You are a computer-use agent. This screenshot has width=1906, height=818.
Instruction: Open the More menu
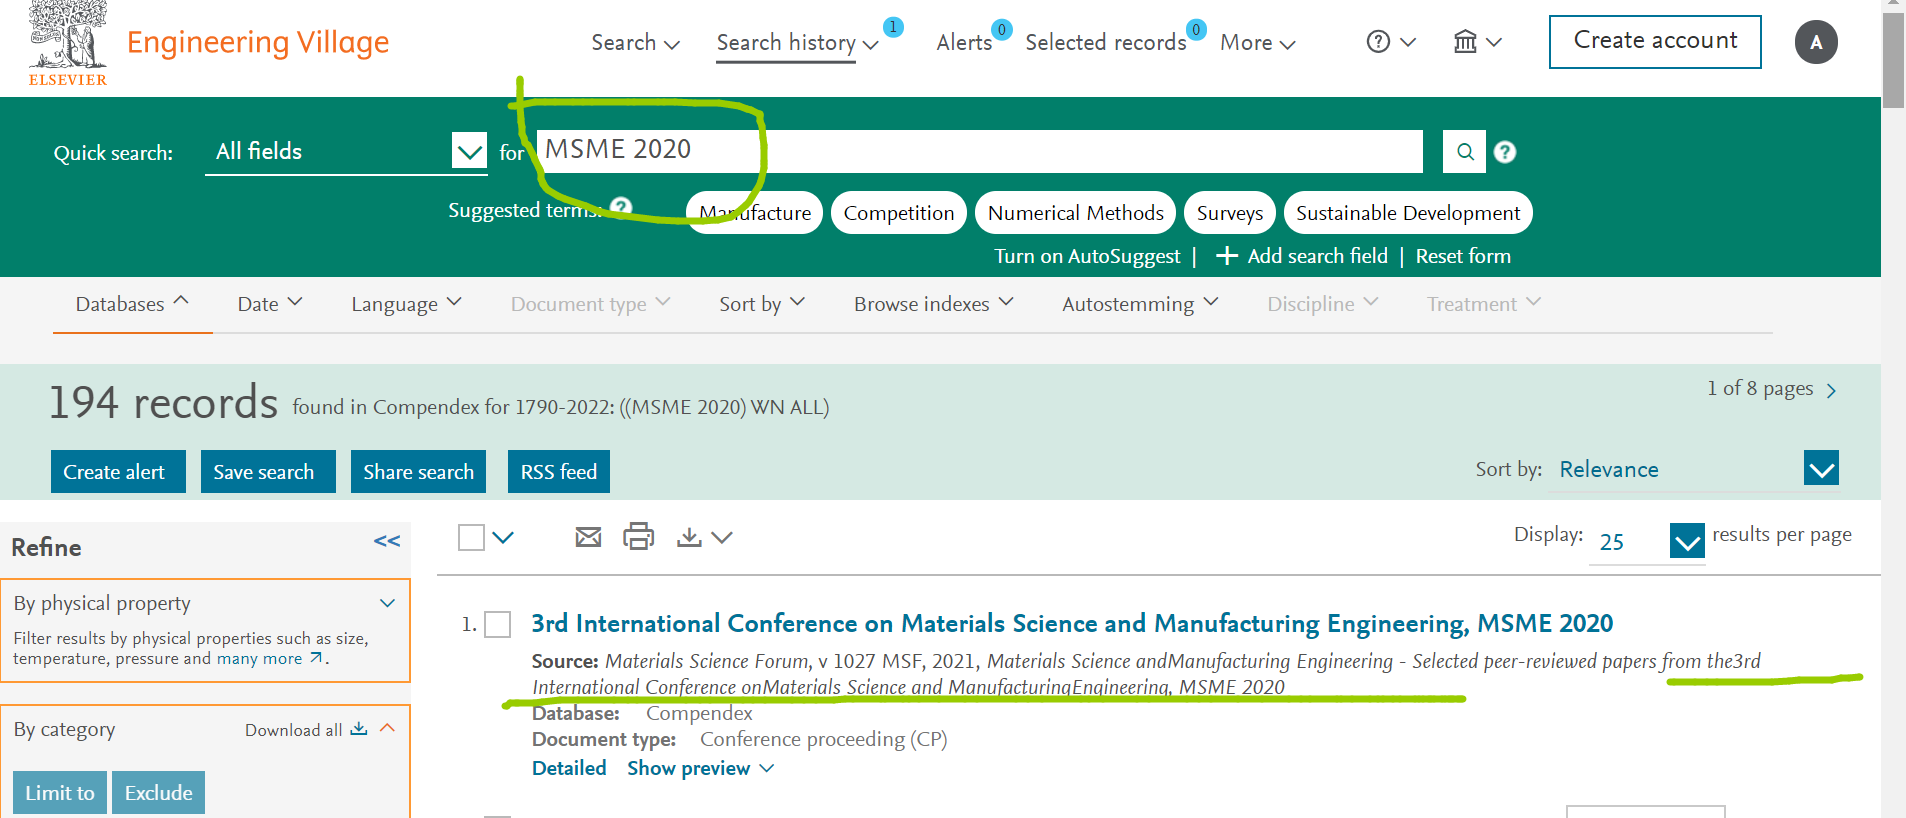coord(1257,42)
